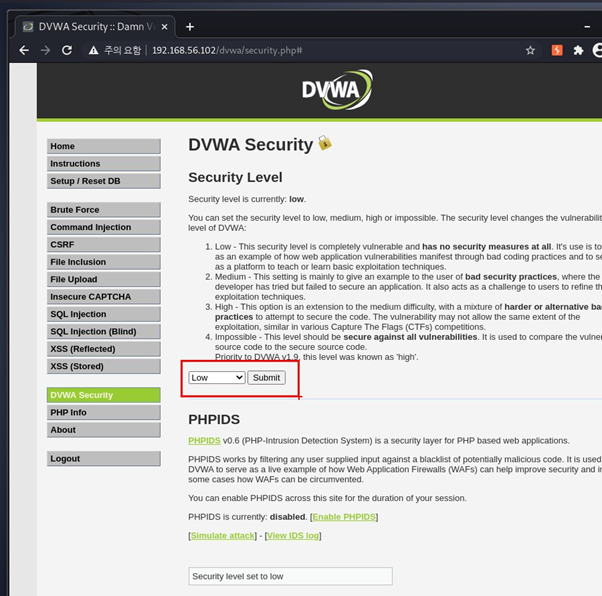
Task: Open the XSS (Stored) page
Action: pyautogui.click(x=104, y=366)
